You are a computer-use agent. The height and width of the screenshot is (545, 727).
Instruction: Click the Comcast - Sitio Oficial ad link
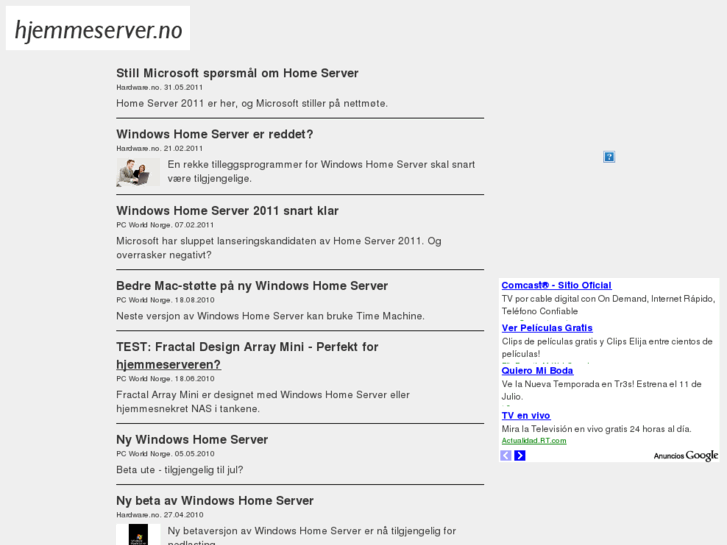click(x=556, y=285)
